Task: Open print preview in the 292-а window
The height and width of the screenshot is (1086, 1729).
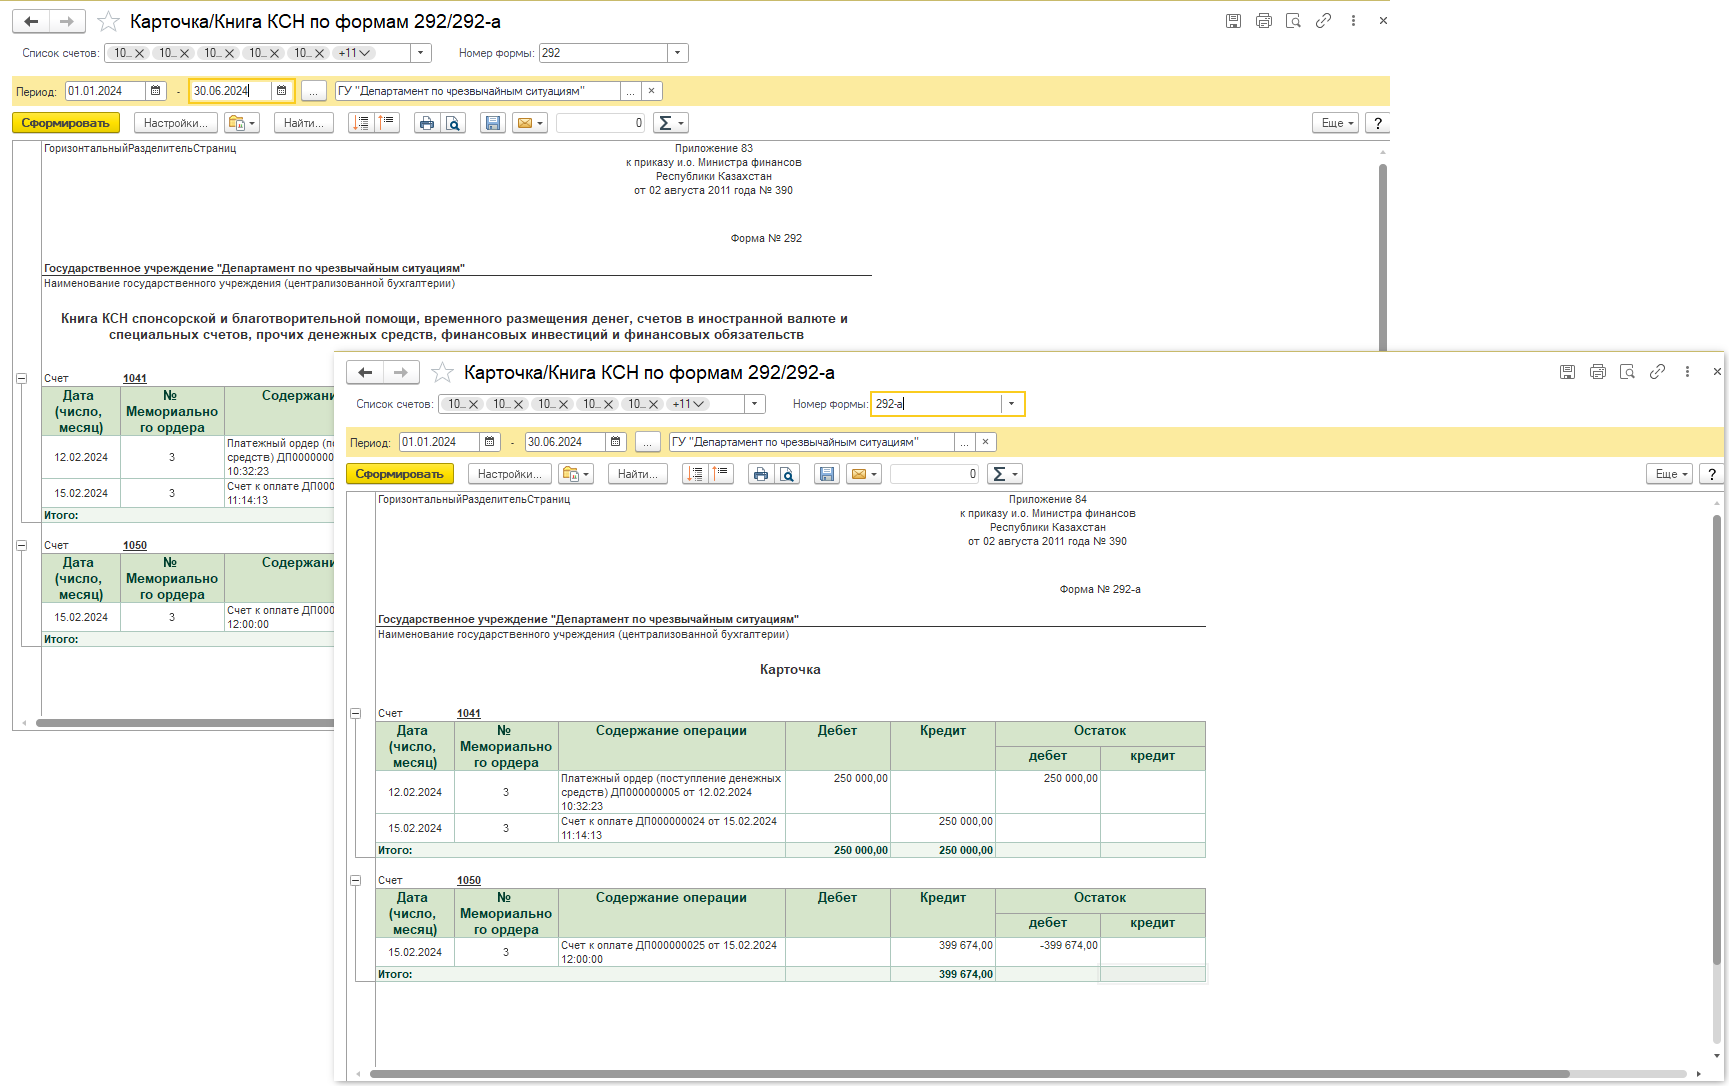Action: (x=788, y=474)
